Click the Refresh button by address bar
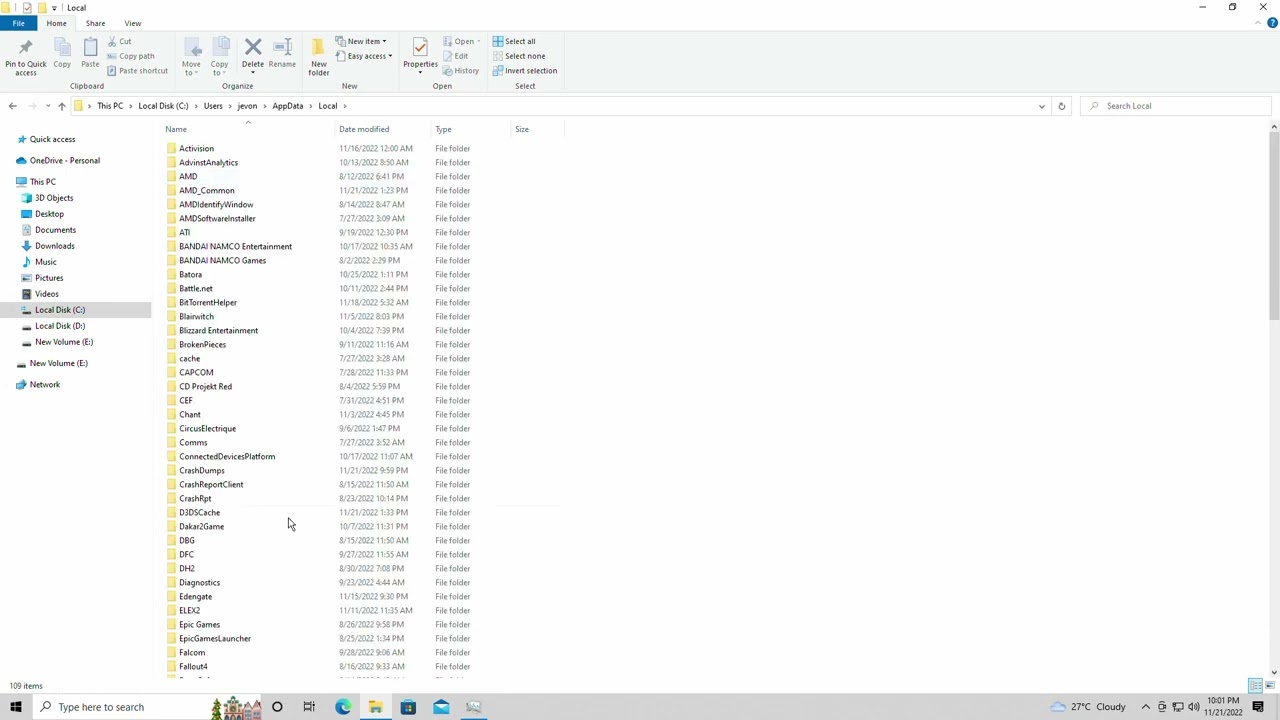This screenshot has height=720, width=1280. coord(1061,106)
